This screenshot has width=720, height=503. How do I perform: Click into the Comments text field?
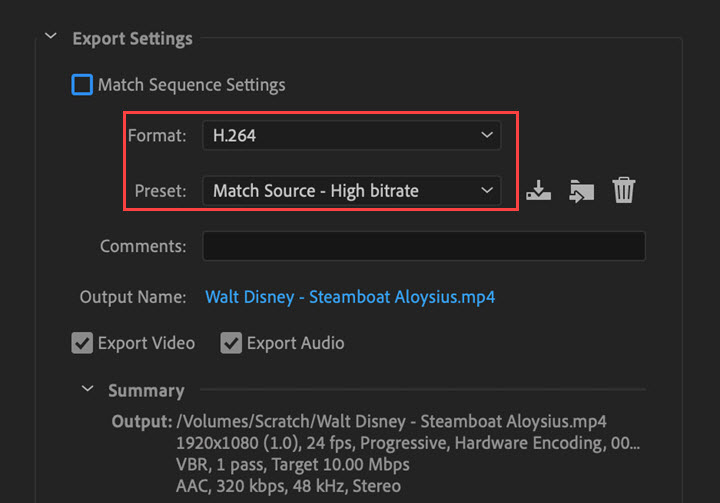click(424, 246)
